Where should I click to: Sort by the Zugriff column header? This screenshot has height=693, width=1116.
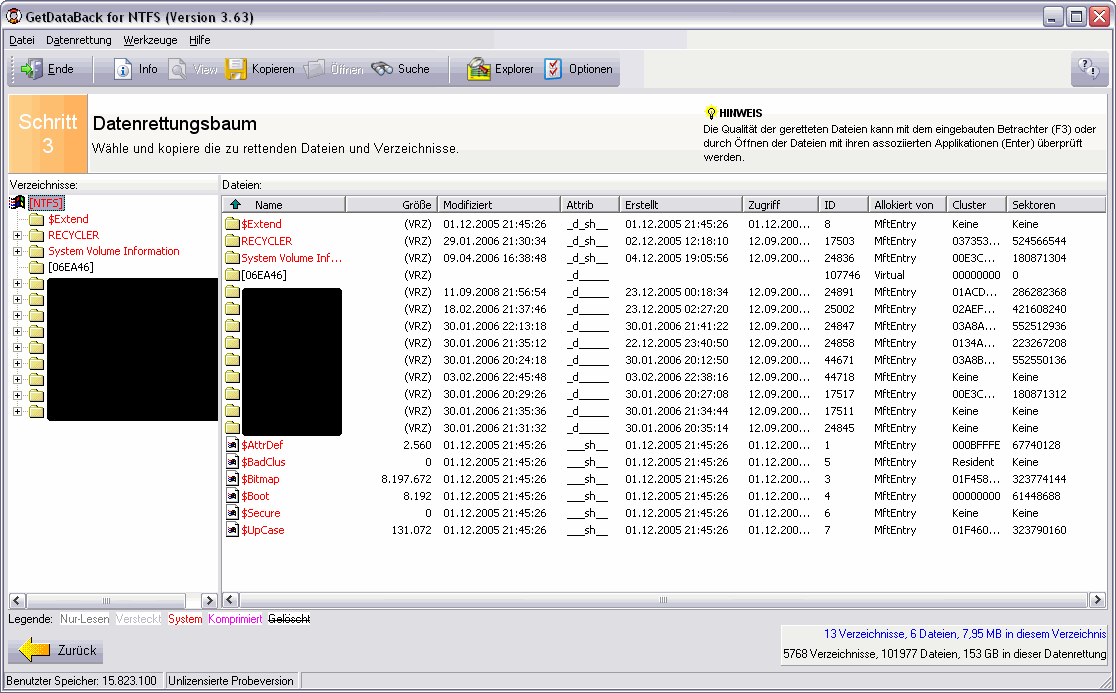(x=780, y=204)
